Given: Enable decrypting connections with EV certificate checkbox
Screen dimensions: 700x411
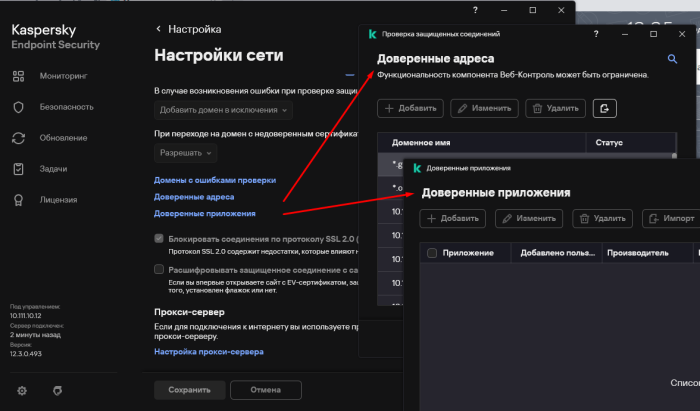Looking at the screenshot, I should 159,269.
